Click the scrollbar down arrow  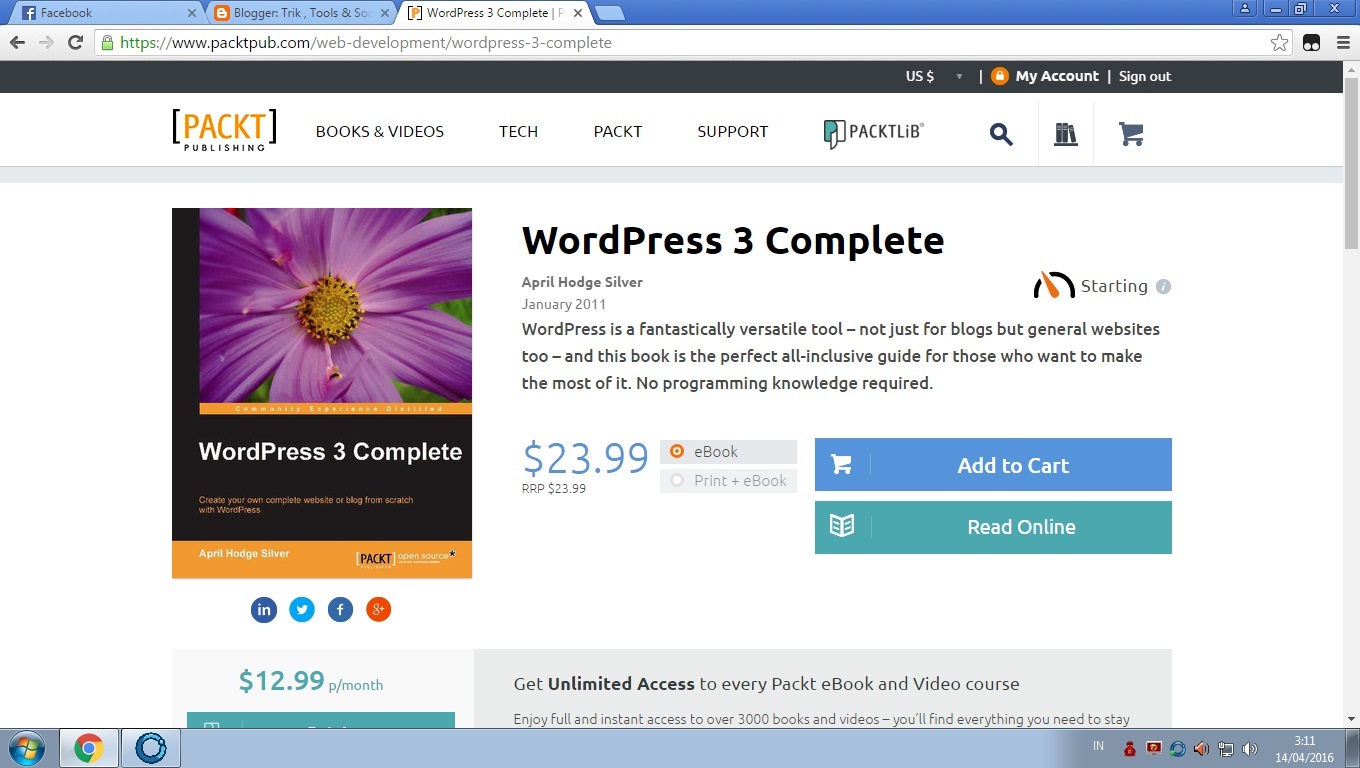[x=1351, y=718]
